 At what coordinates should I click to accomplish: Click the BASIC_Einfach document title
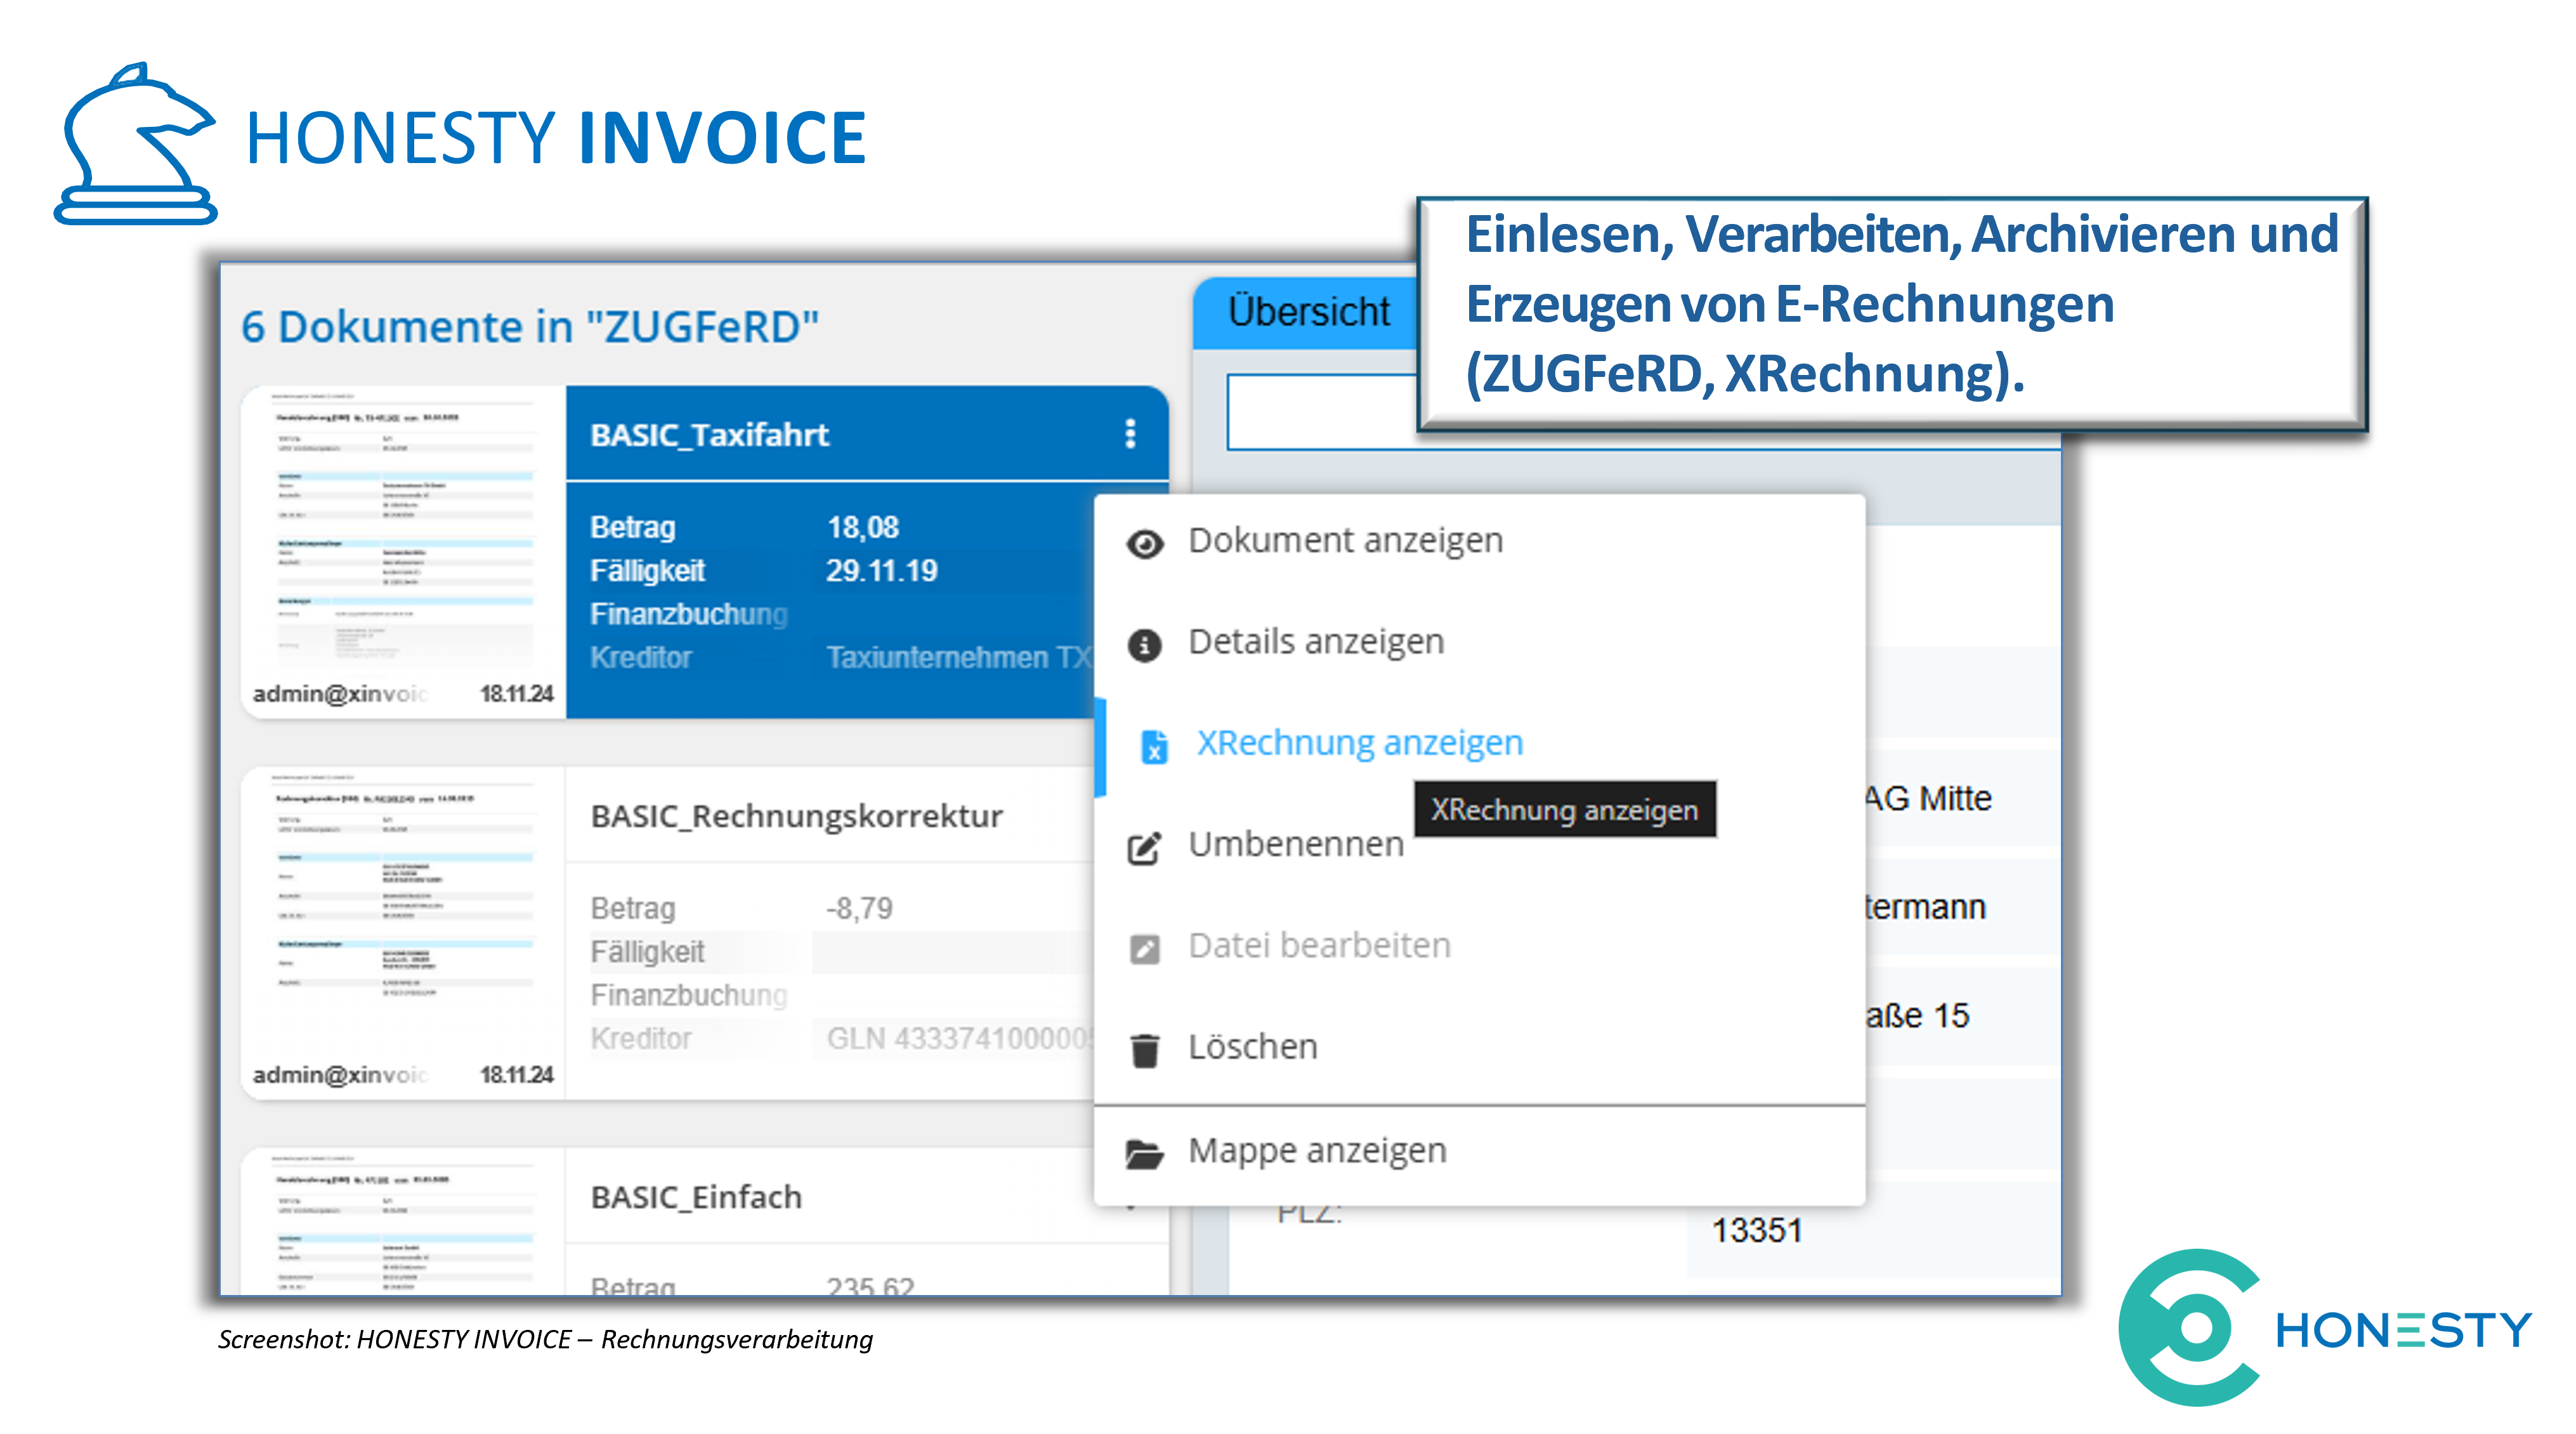pyautogui.click(x=696, y=1197)
